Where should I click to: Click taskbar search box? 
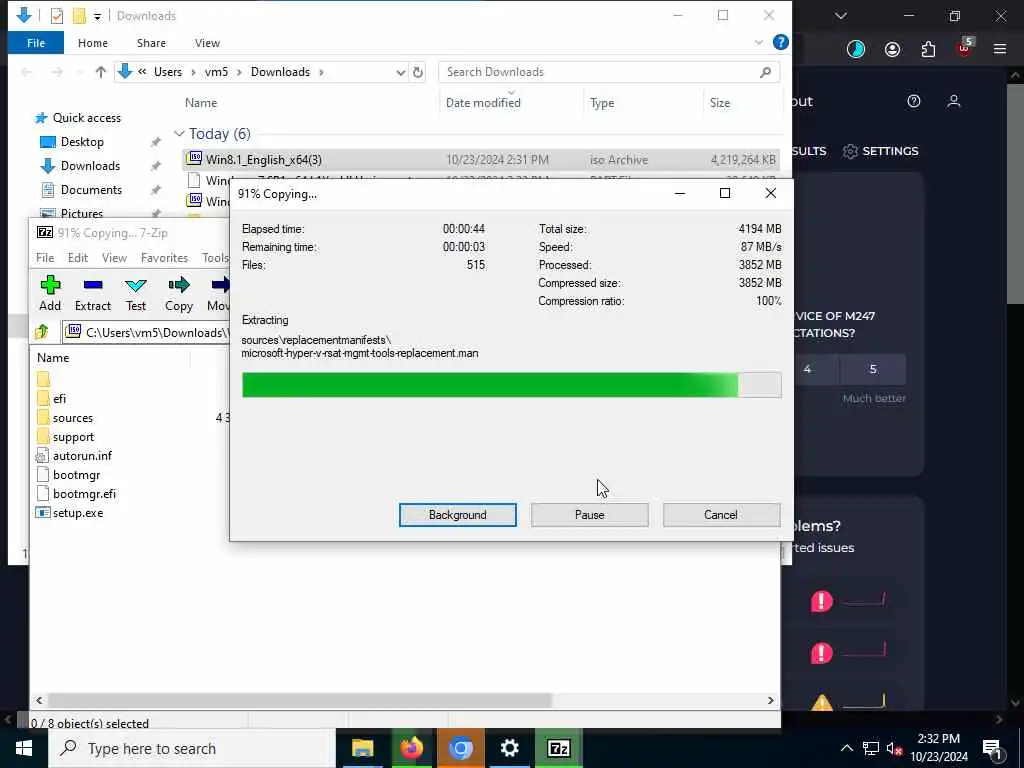(192, 748)
